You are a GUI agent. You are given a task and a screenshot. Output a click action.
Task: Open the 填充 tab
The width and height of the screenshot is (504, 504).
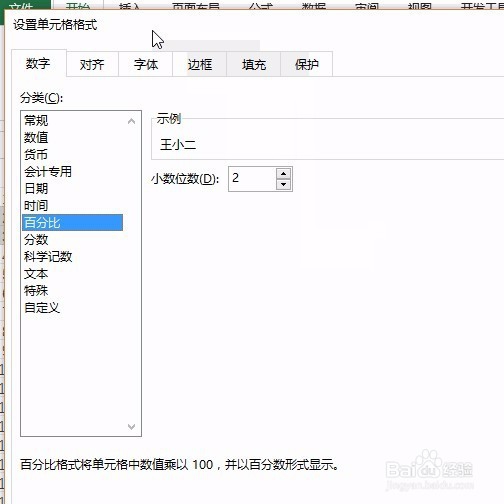253,64
